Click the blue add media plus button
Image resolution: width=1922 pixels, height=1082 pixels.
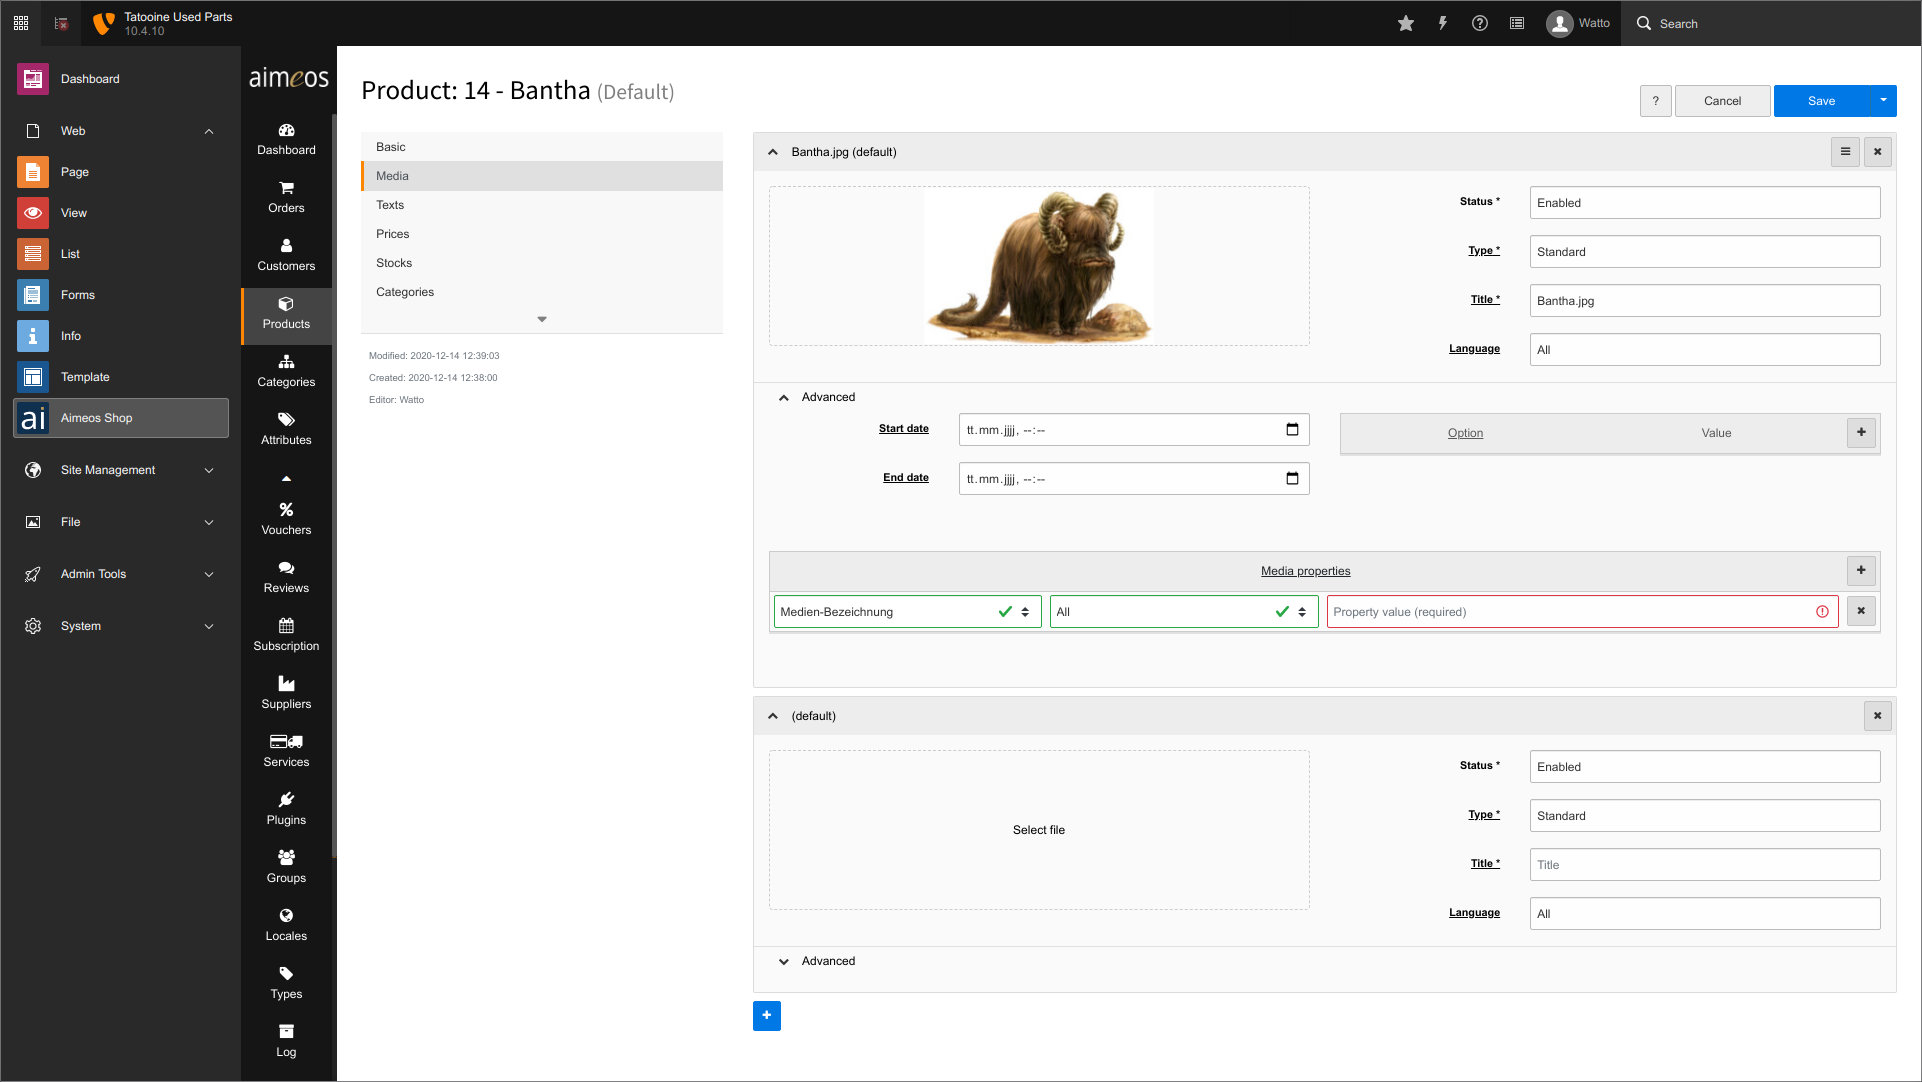click(x=766, y=1015)
